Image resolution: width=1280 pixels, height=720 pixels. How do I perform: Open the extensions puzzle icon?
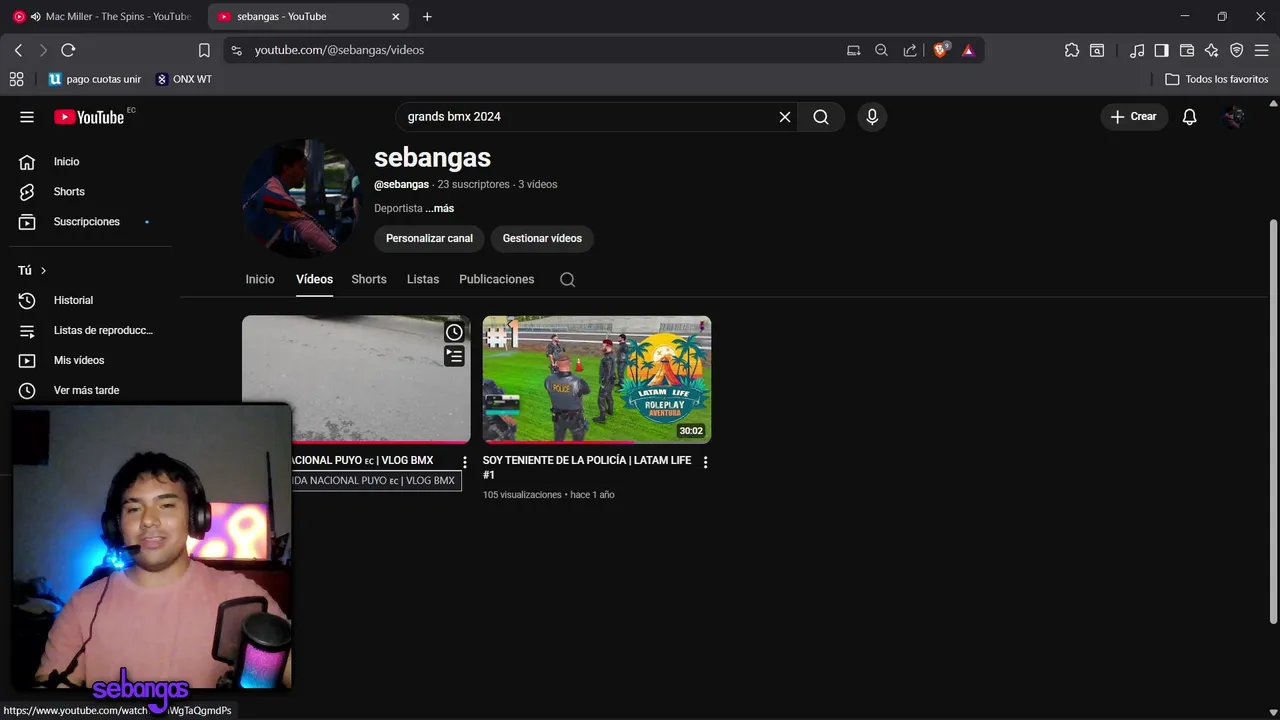coord(1072,50)
